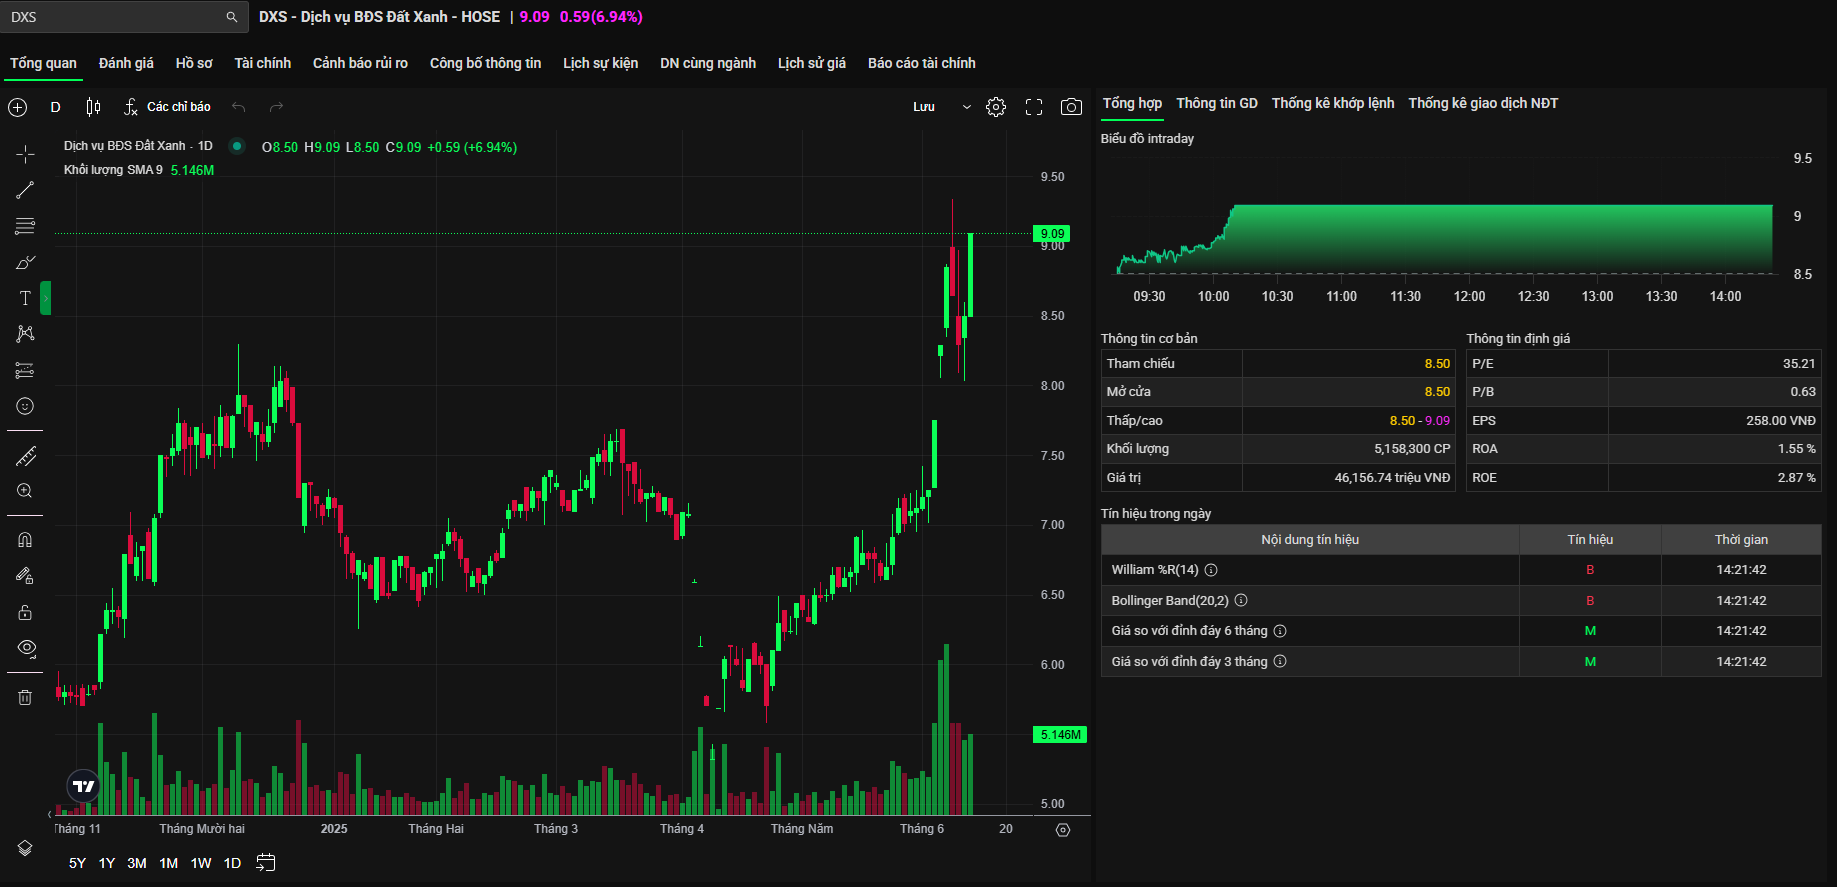Select the ruler measure tool
Screen dimensions: 1837x887
click(x=26, y=456)
